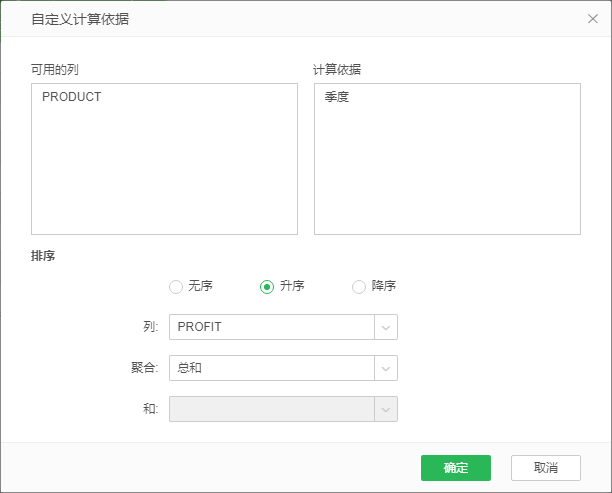Switch sorting to 降序 radio option

pyautogui.click(x=359, y=287)
